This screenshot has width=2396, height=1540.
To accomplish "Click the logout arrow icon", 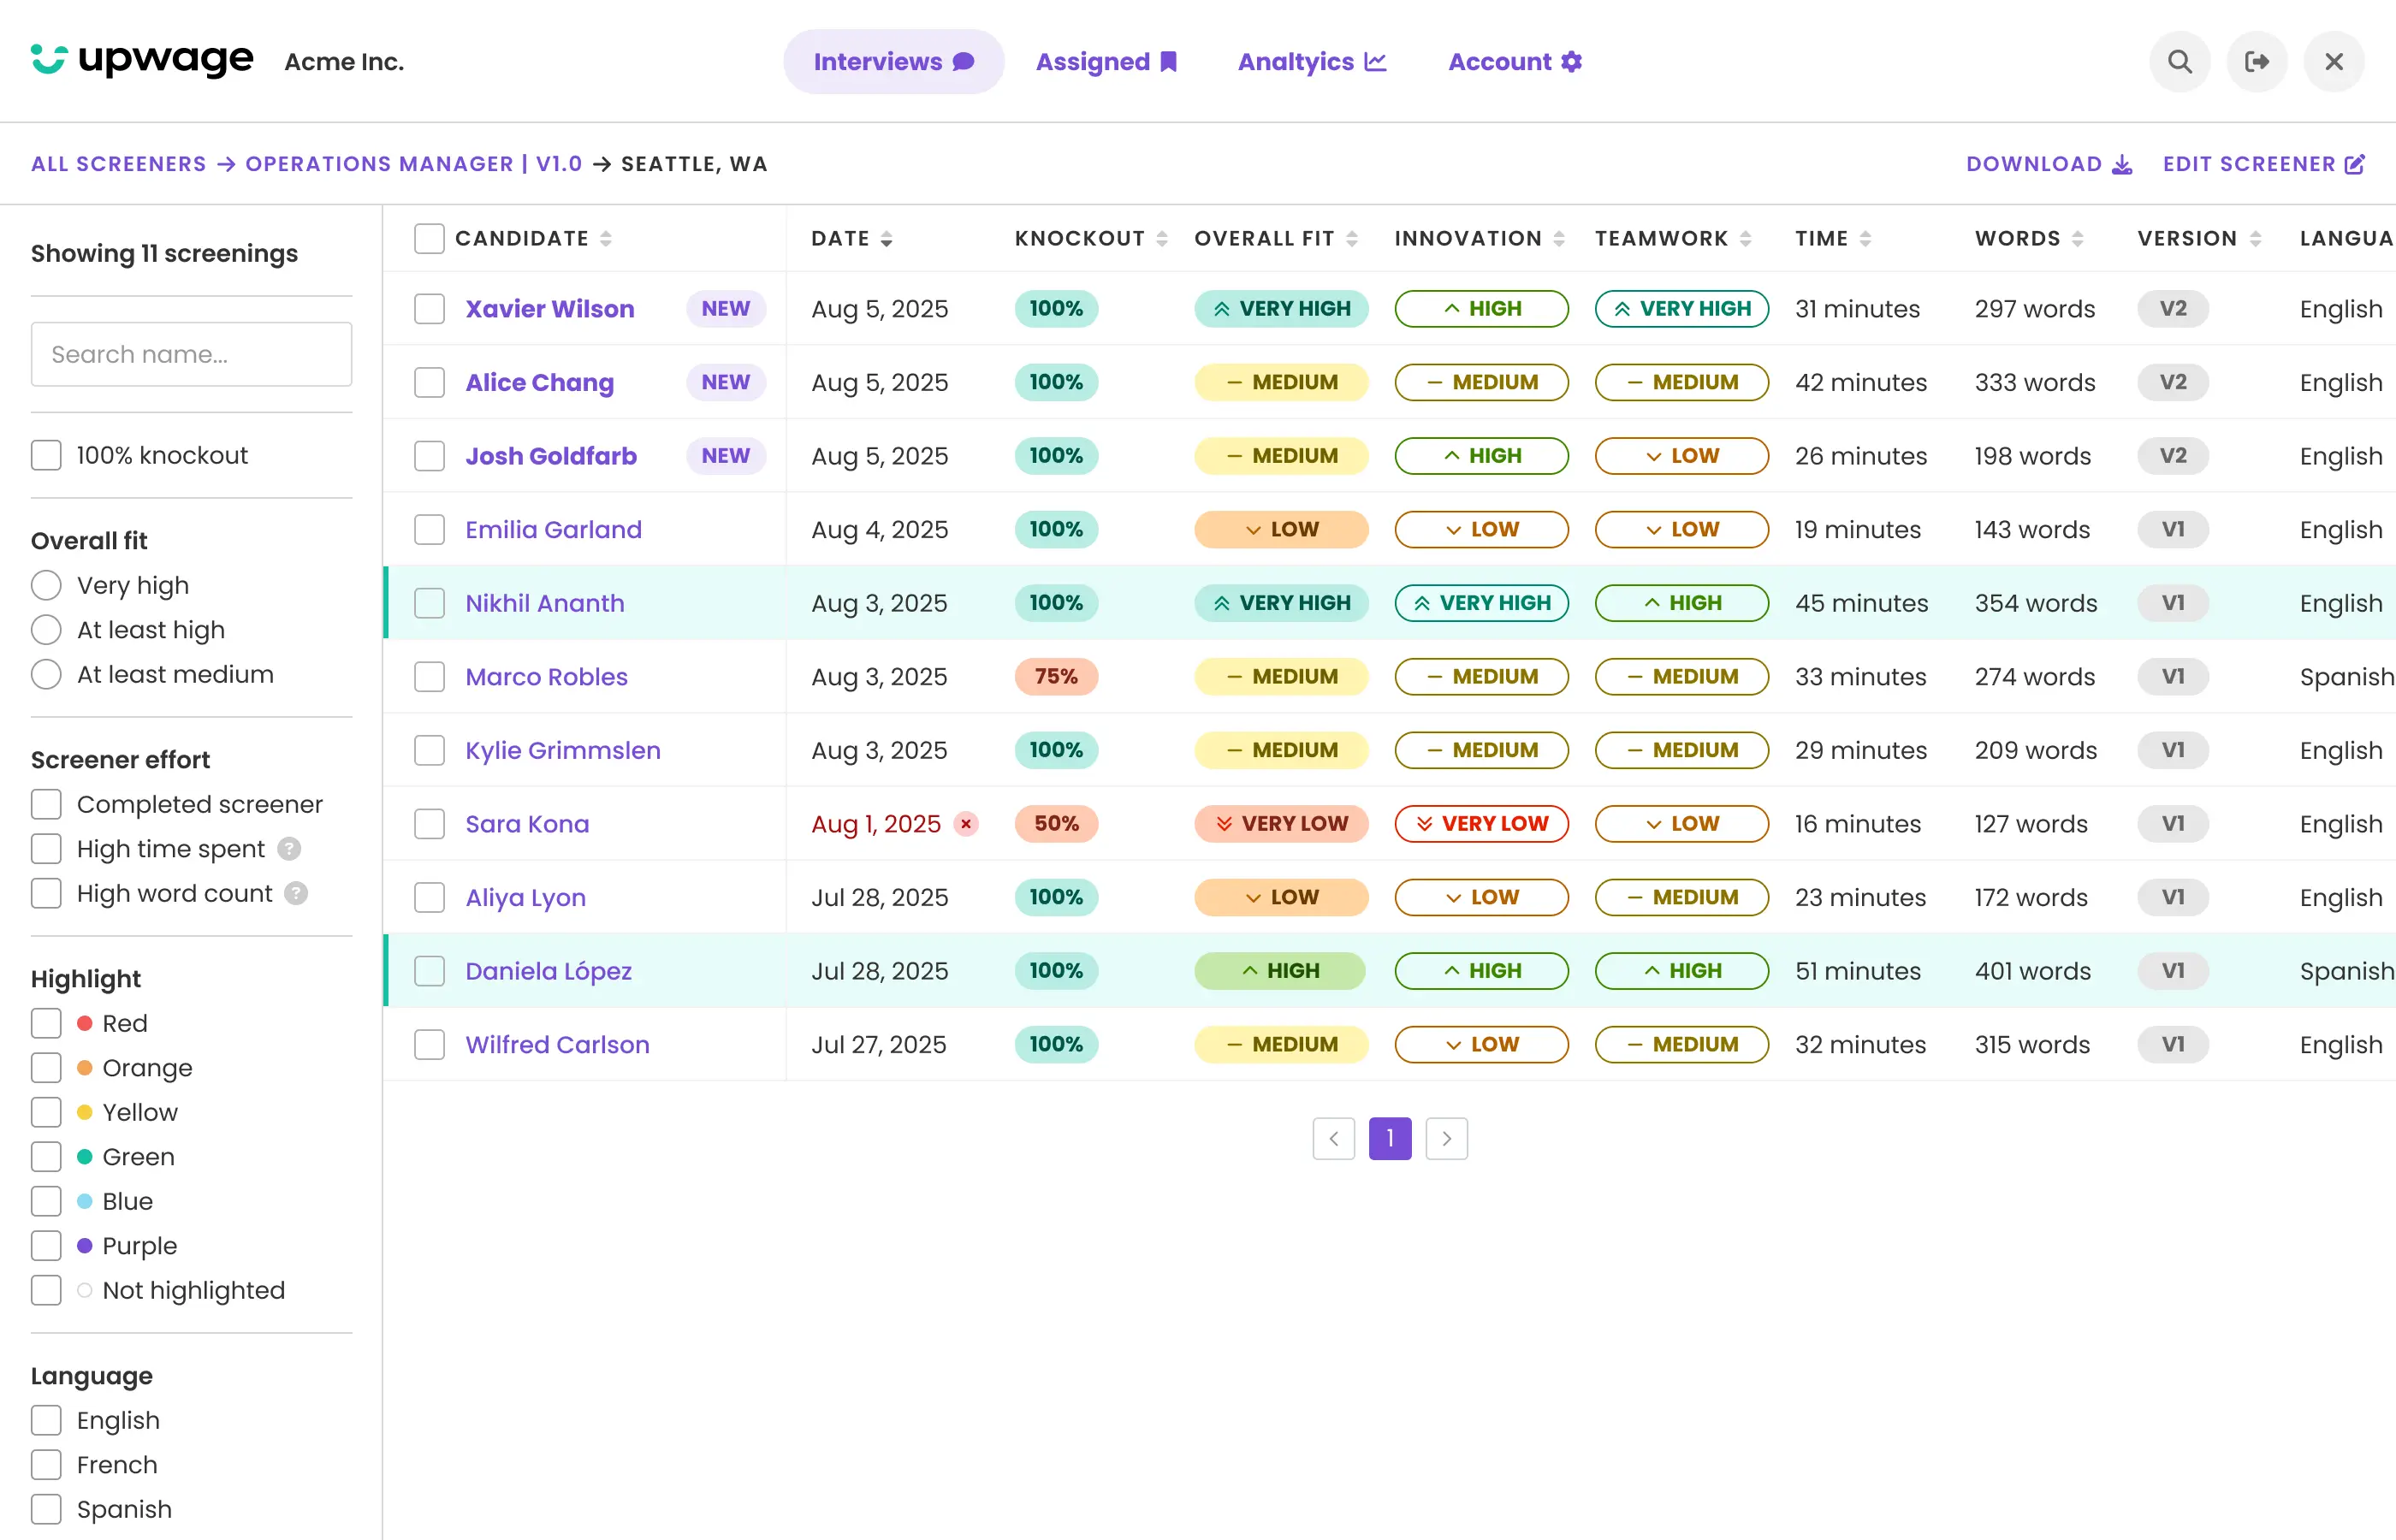I will 2256,62.
